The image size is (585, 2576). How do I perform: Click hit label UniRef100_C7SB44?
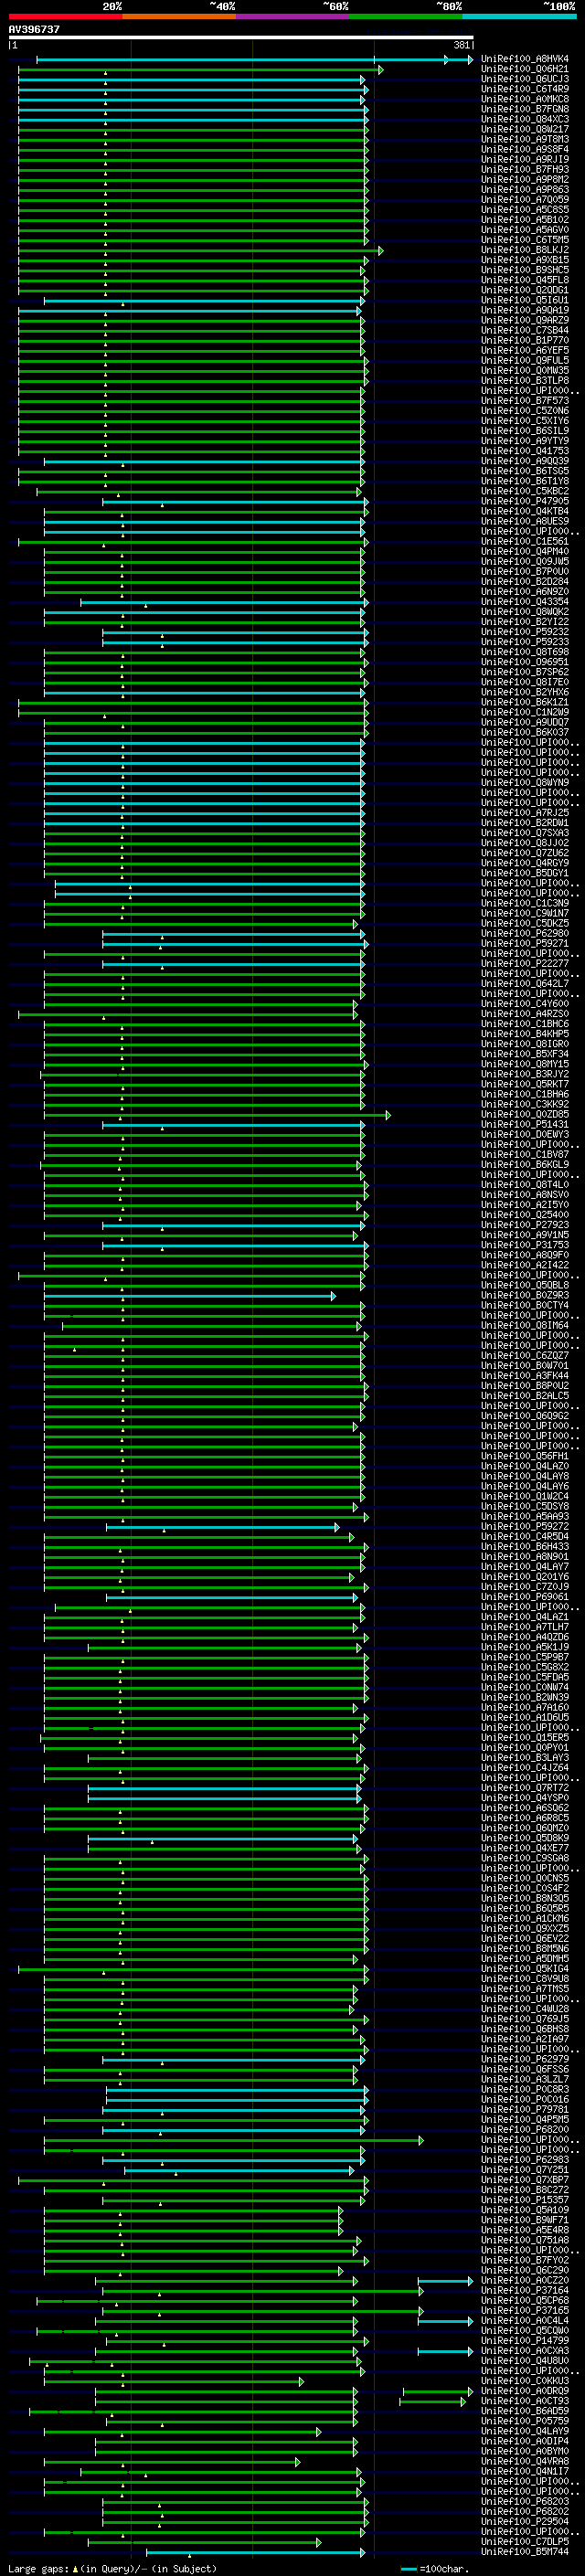(x=525, y=330)
